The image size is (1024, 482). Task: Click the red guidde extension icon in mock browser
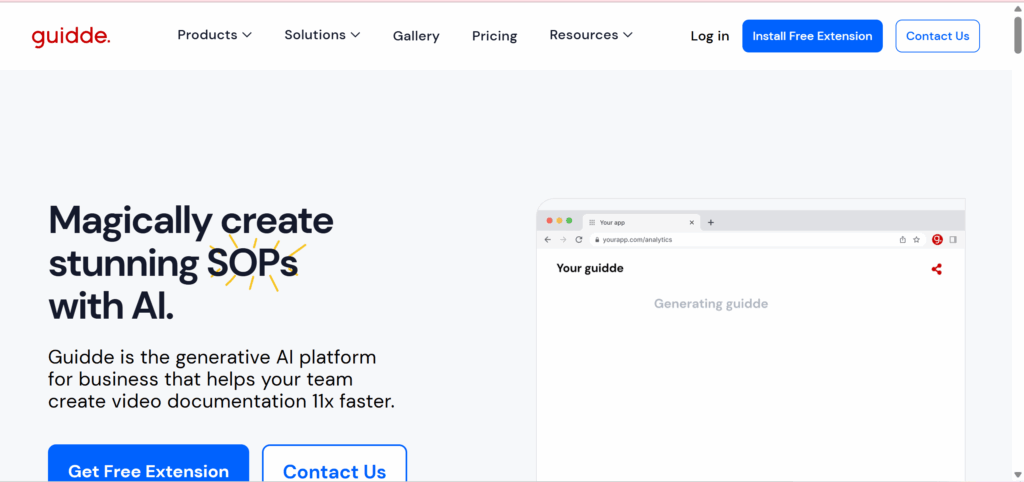pos(937,240)
